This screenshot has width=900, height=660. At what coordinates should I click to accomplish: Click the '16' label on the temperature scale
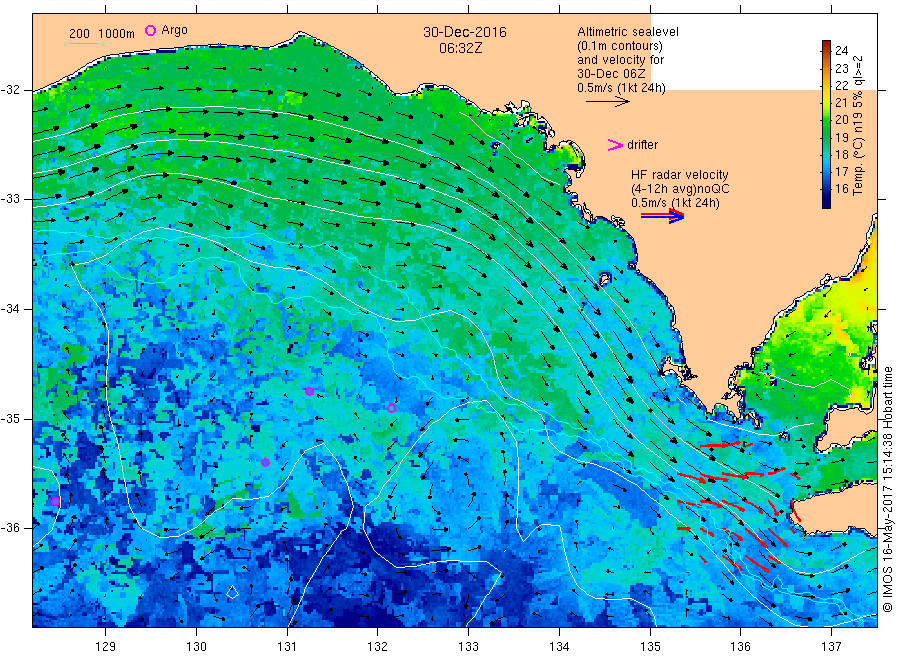coord(841,188)
